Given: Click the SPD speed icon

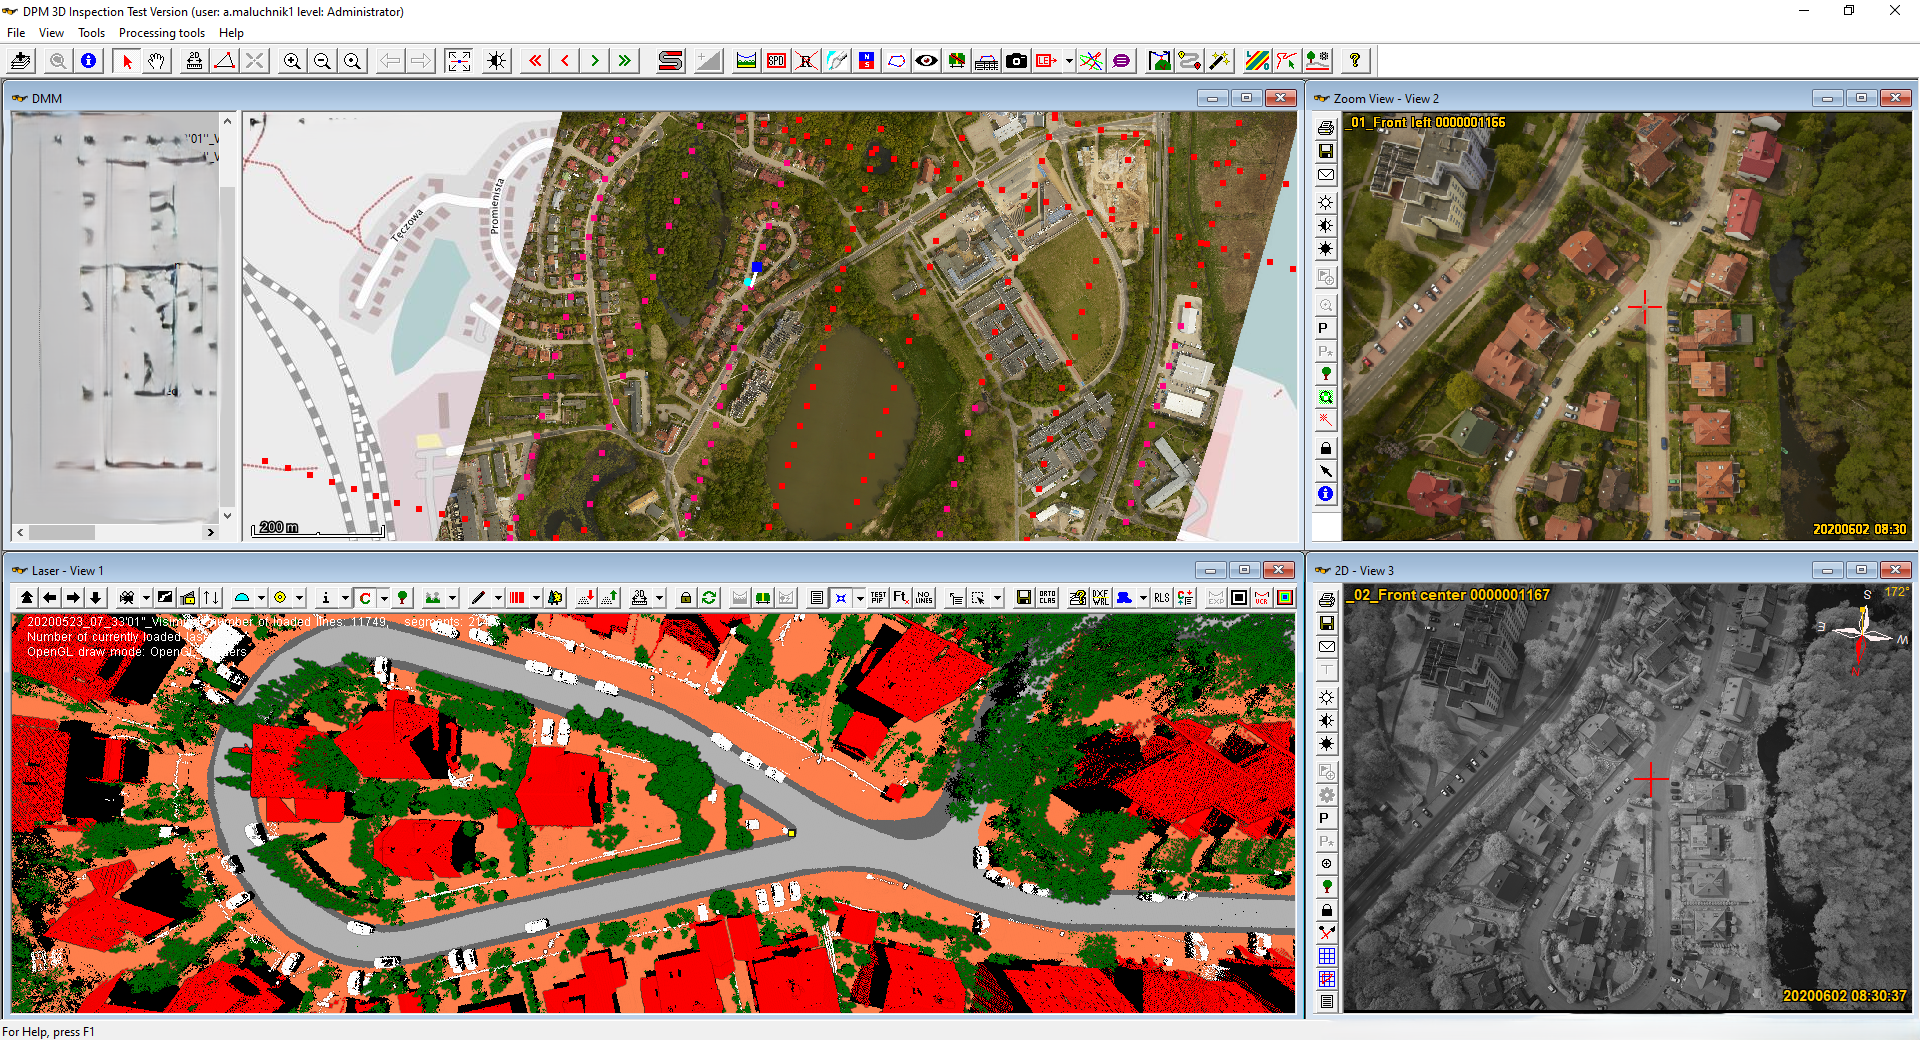Looking at the screenshot, I should coord(776,61).
